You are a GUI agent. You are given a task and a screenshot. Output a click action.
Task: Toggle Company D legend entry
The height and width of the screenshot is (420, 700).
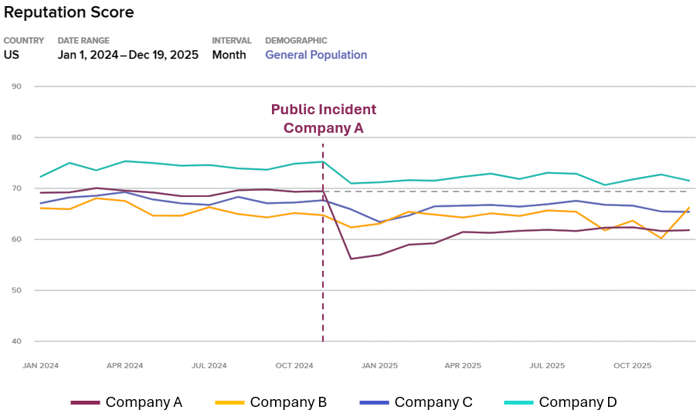(577, 402)
